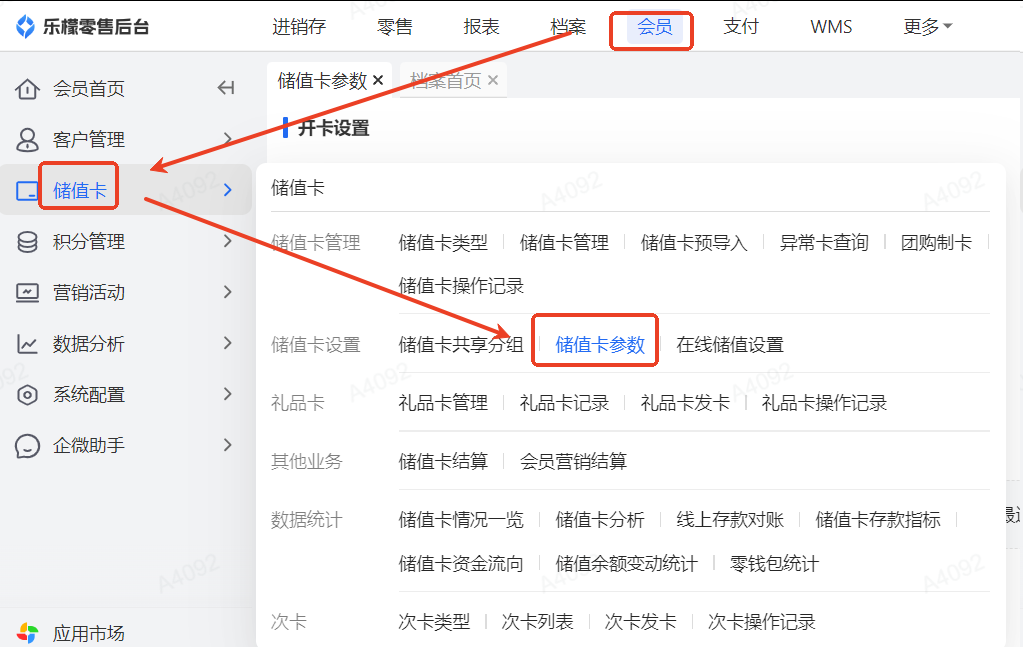Close the 储值卡参数 tab
This screenshot has height=647, width=1023.
[378, 80]
